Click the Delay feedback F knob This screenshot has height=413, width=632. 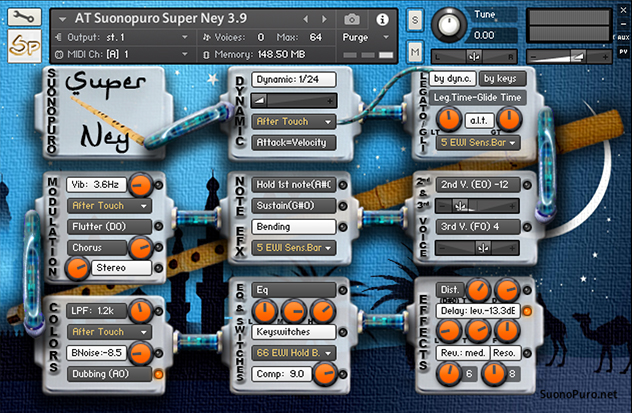tap(507, 330)
